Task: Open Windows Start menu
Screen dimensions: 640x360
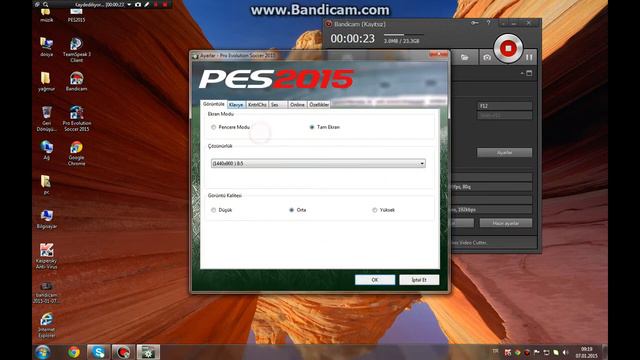Action: pos(42,352)
